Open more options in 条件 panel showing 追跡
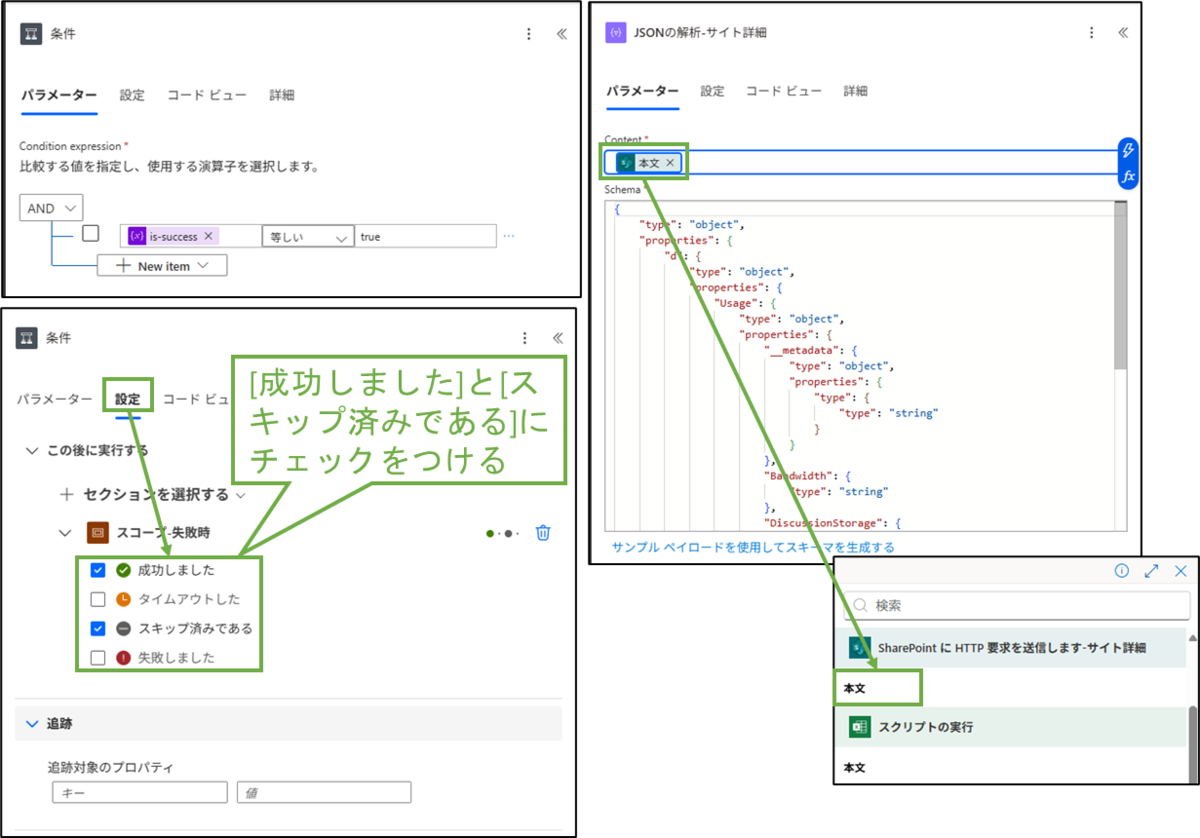The width and height of the screenshot is (1200, 838). 525,338
